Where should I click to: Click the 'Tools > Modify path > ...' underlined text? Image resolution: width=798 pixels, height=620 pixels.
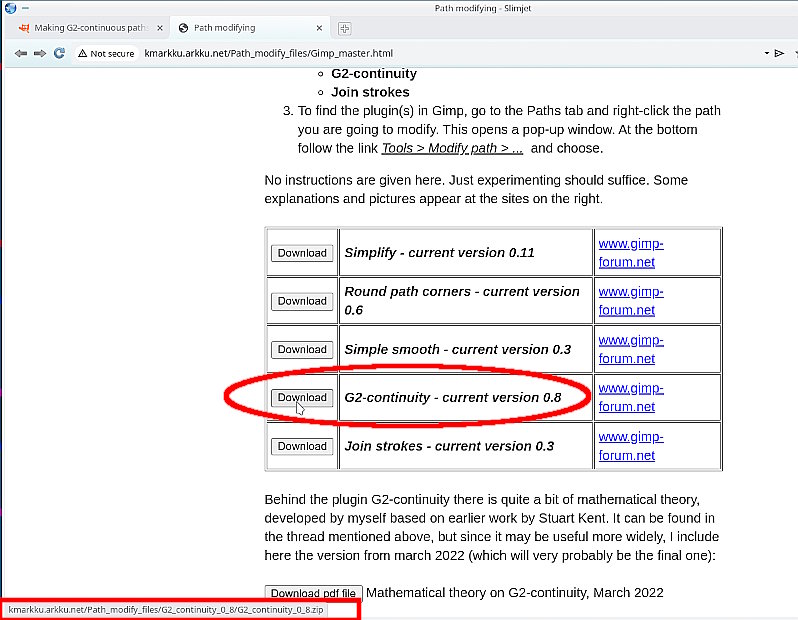point(452,148)
